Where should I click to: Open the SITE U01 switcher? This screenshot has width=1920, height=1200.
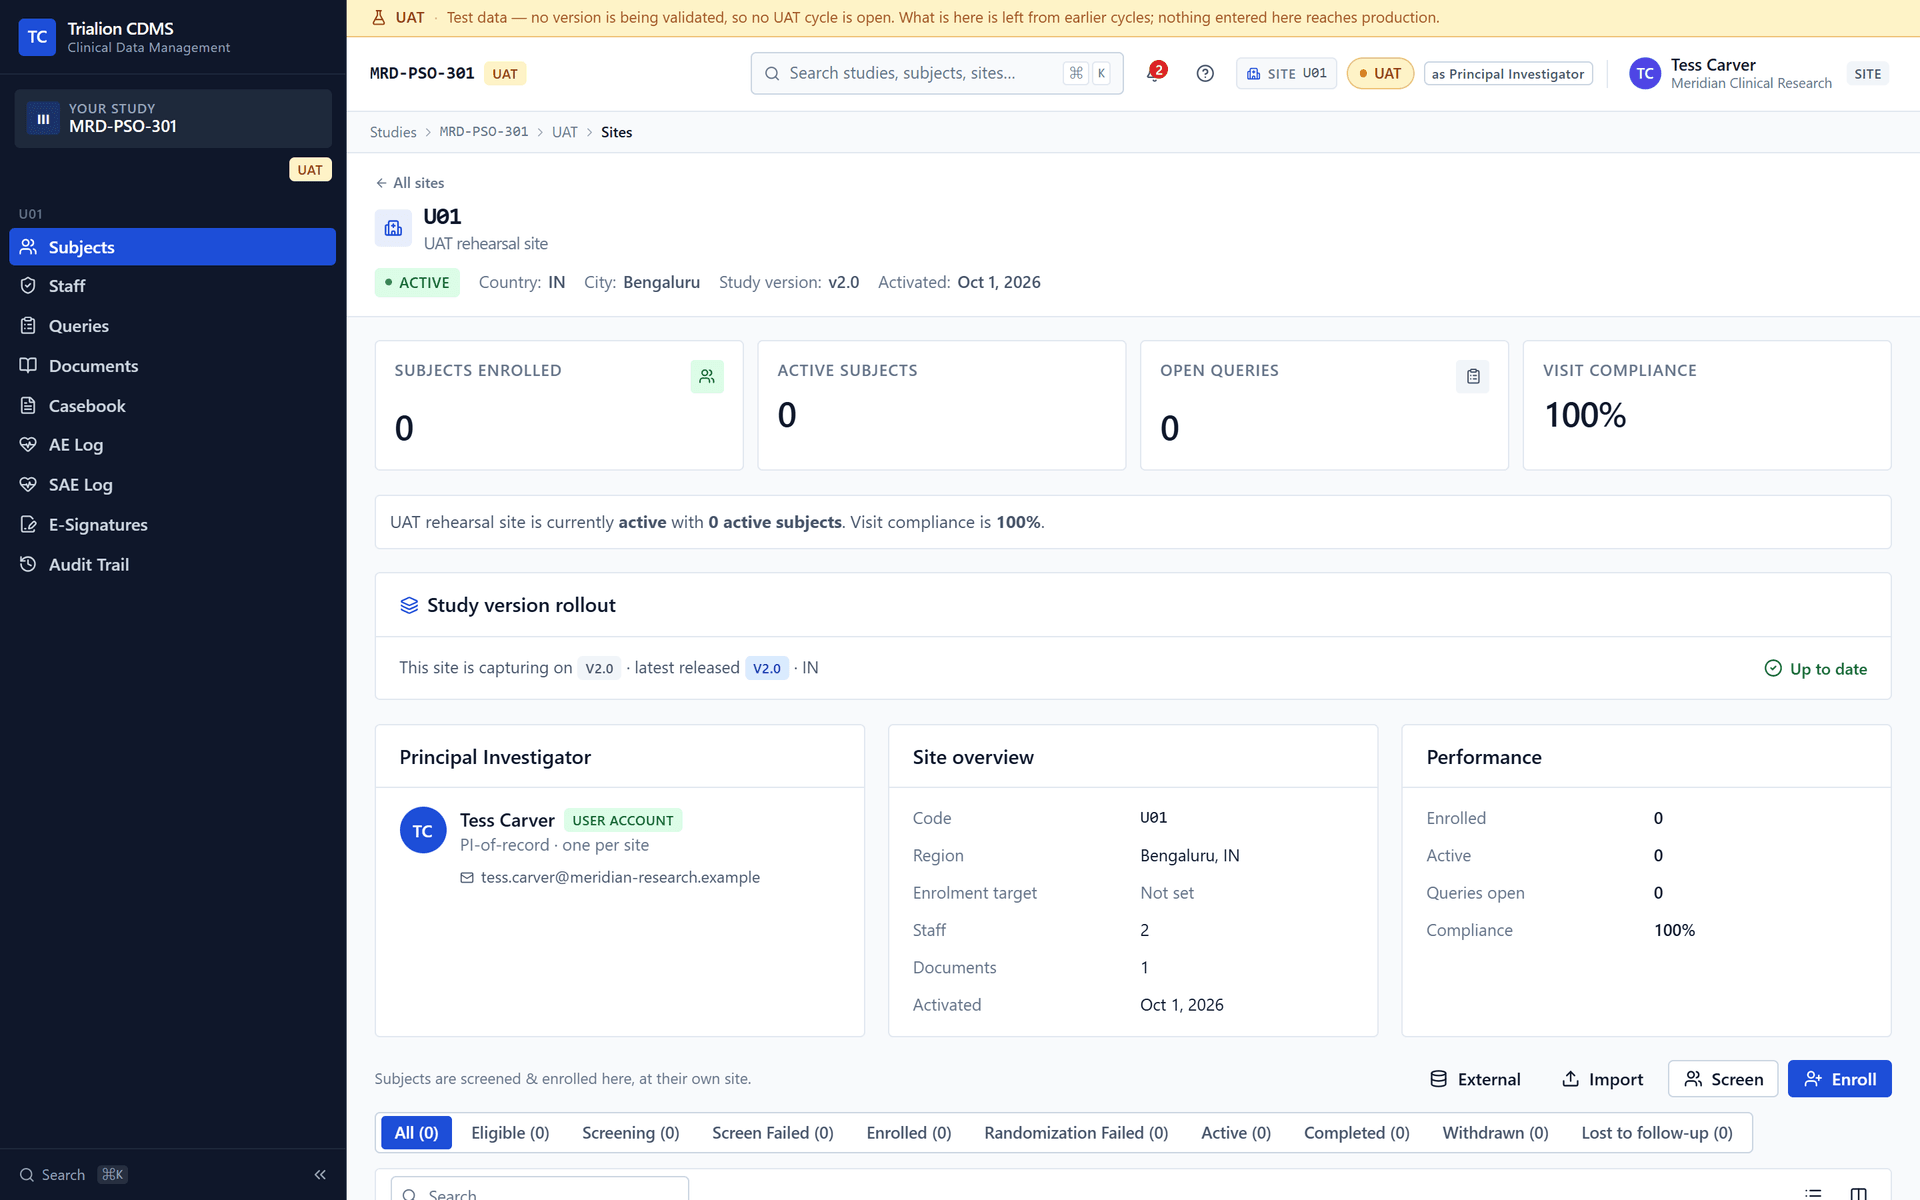coord(1286,73)
